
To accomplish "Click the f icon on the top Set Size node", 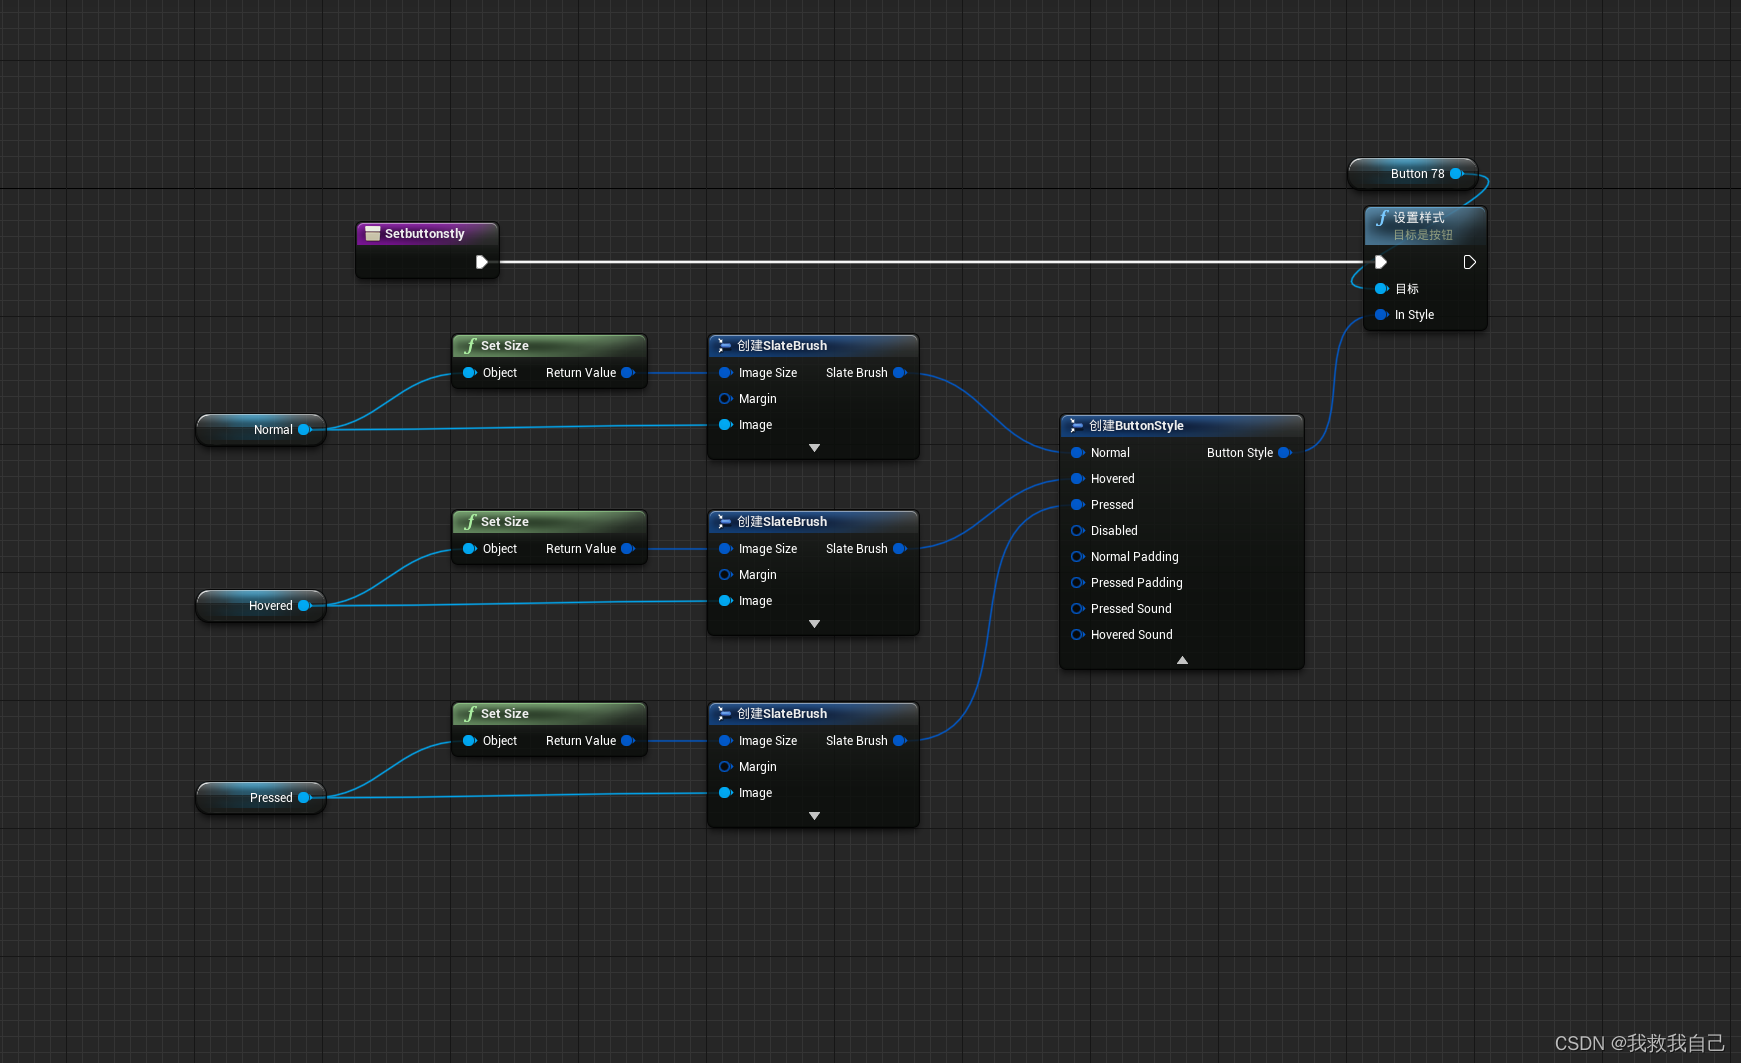I will [470, 345].
